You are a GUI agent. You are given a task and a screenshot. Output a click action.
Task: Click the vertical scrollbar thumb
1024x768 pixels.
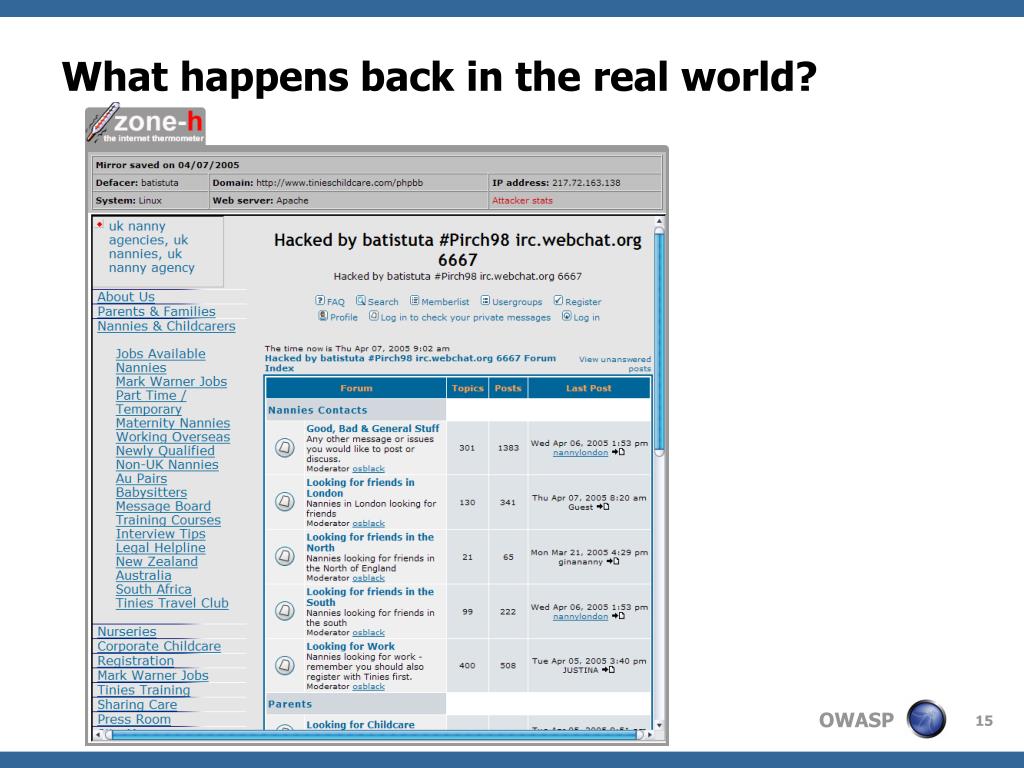coord(659,342)
